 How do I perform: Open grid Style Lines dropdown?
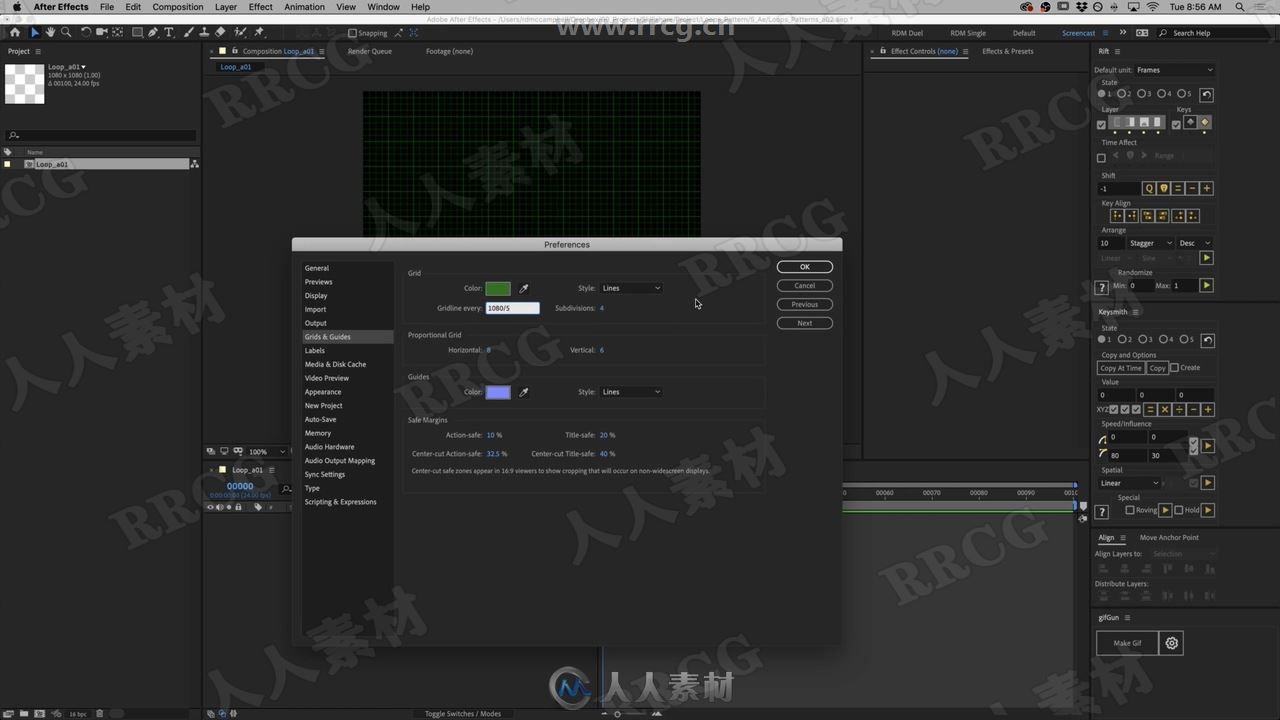631,288
